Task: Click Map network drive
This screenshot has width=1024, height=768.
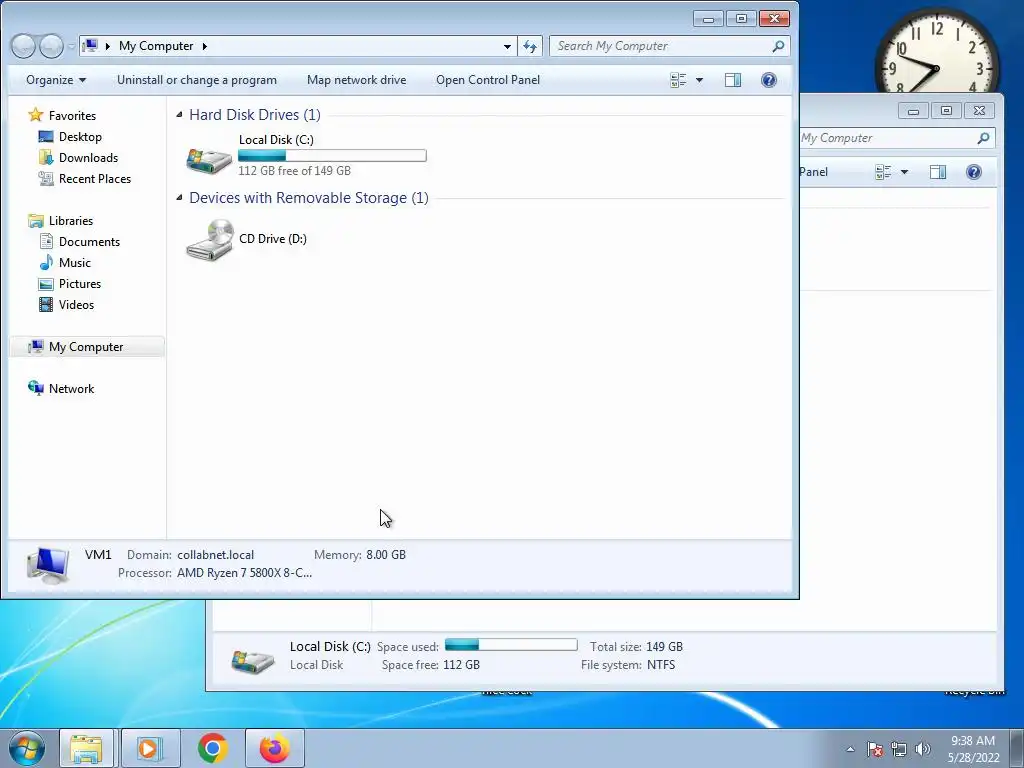Action: click(357, 80)
